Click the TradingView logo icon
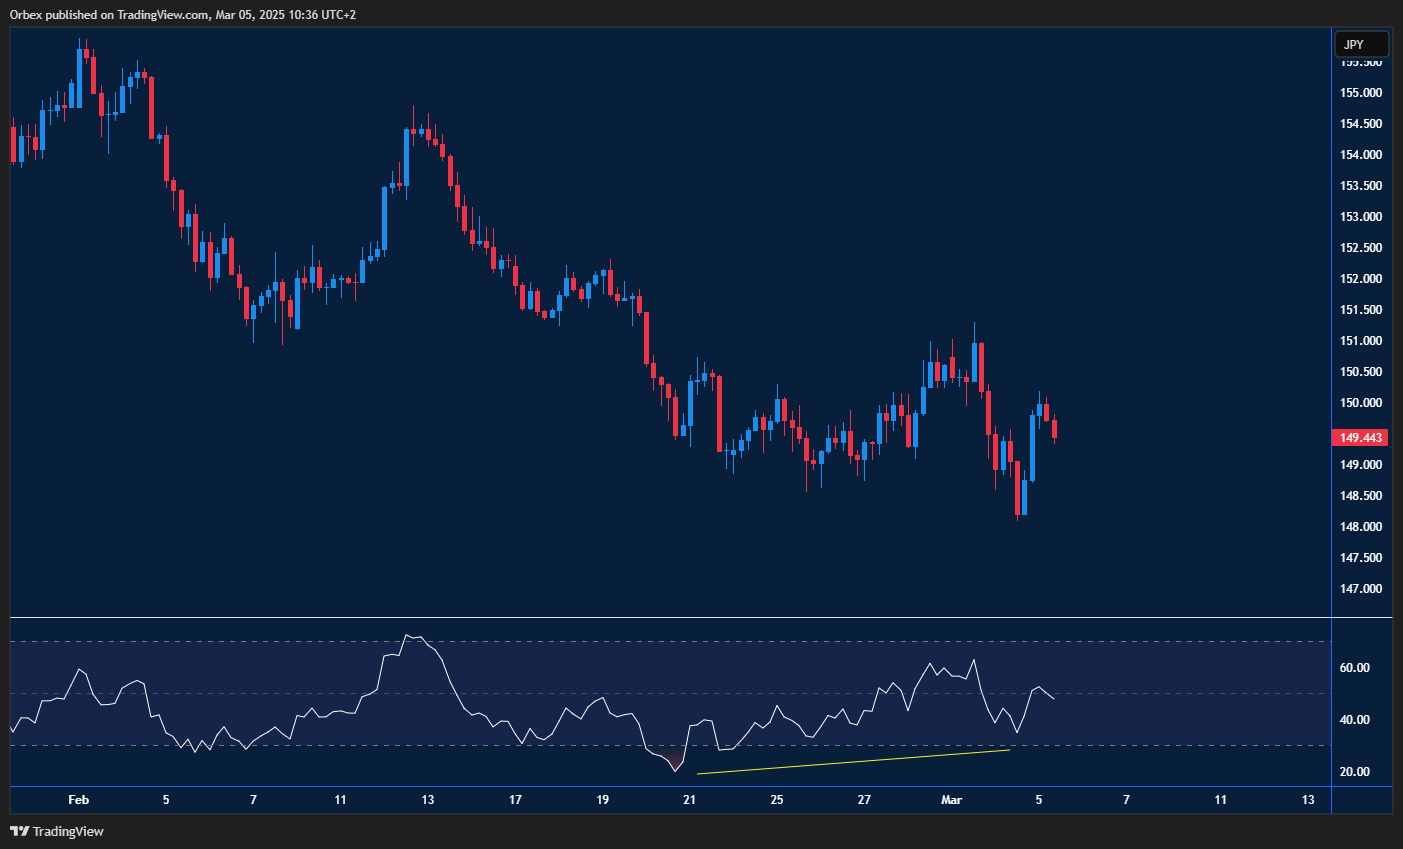 pyautogui.click(x=20, y=831)
